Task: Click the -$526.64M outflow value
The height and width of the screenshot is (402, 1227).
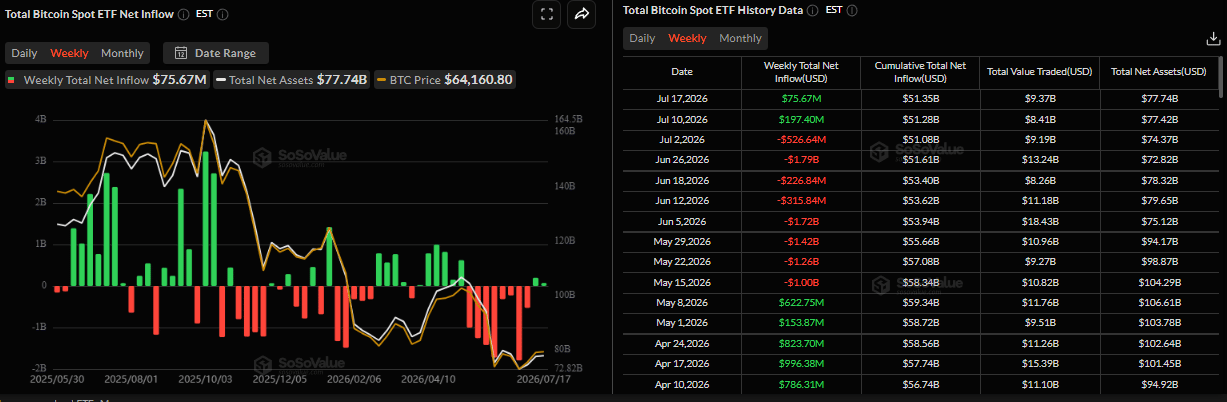Action: click(x=800, y=139)
